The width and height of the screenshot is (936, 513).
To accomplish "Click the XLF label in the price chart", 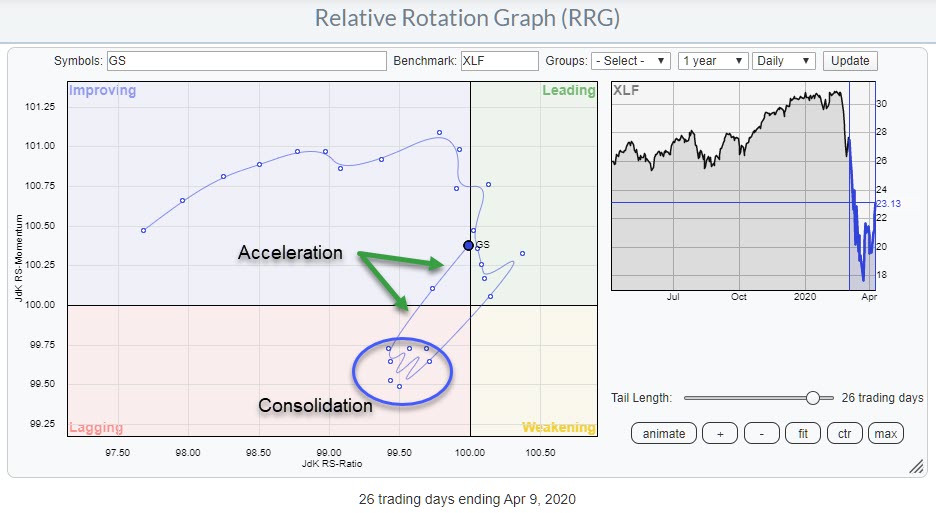I will (626, 91).
